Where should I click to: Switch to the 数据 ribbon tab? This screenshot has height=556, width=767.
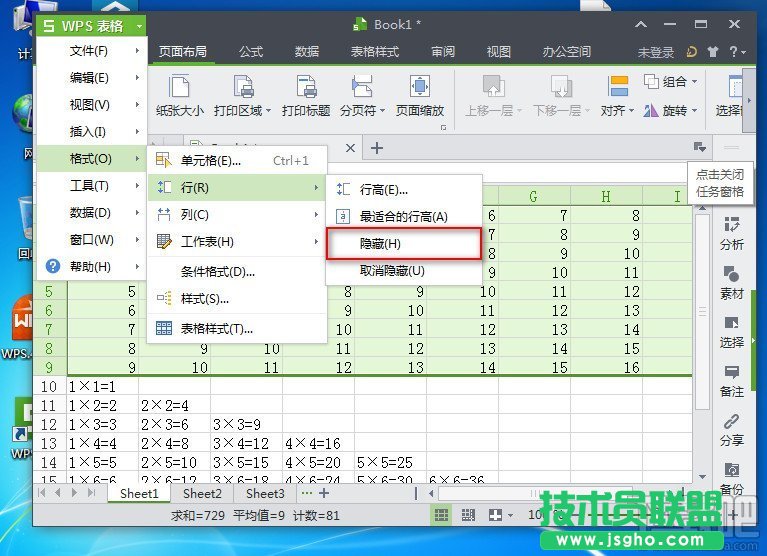307,51
